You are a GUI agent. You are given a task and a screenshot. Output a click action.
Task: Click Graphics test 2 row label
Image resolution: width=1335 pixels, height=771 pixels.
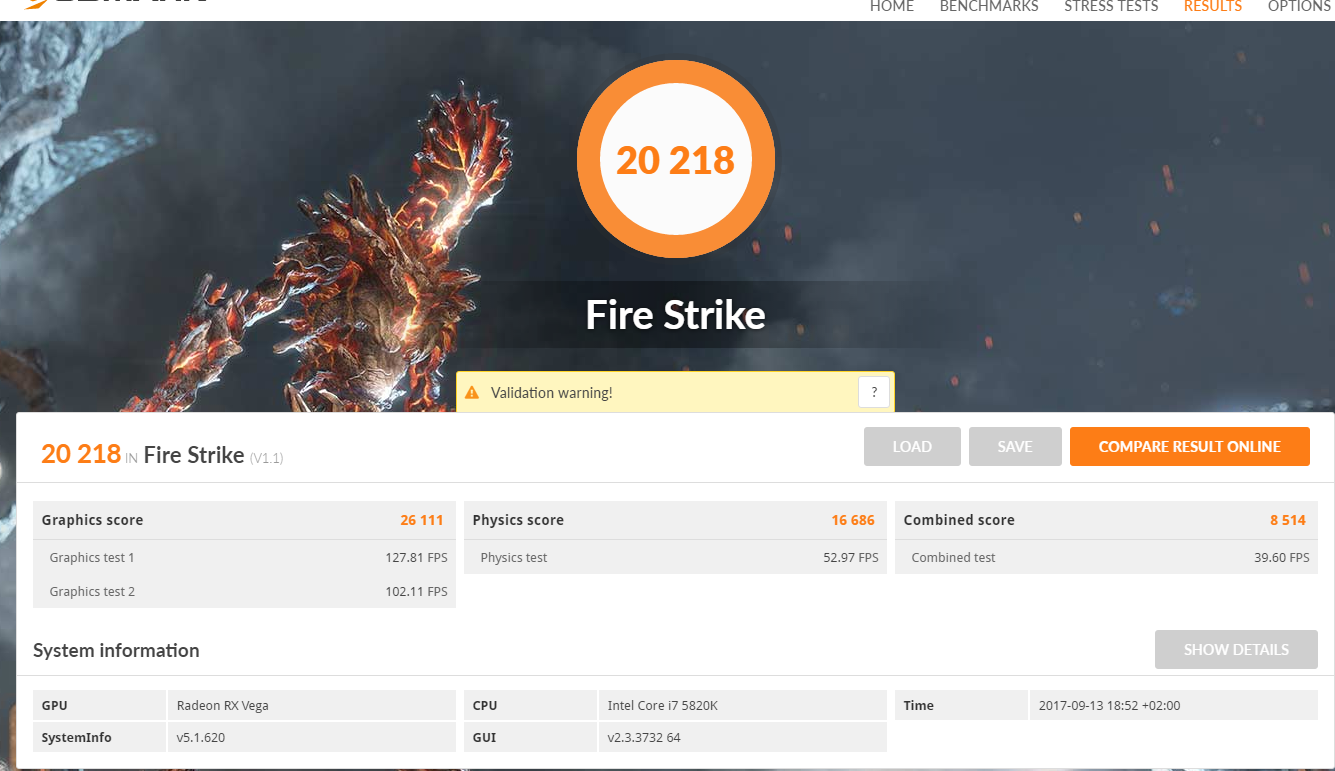[x=92, y=592]
